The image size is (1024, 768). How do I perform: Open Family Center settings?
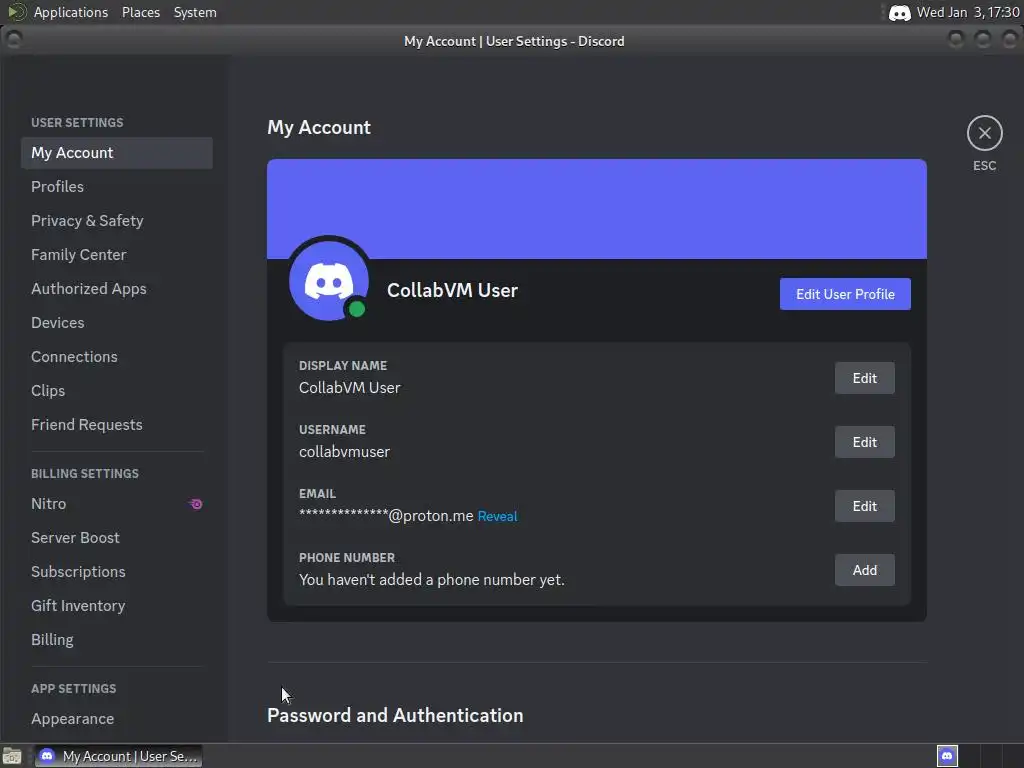pyautogui.click(x=117, y=255)
